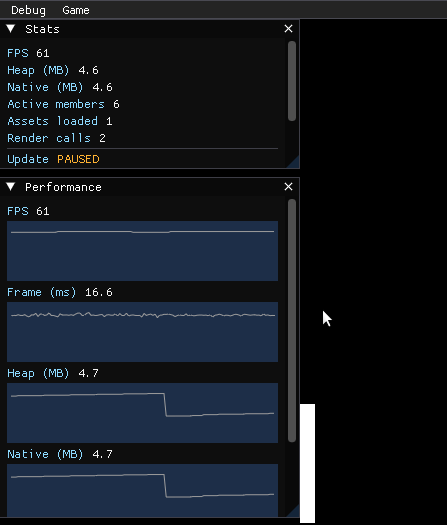Click the Assets loaded 1 line
Screen dimensions: 447x525
pyautogui.click(x=60, y=121)
